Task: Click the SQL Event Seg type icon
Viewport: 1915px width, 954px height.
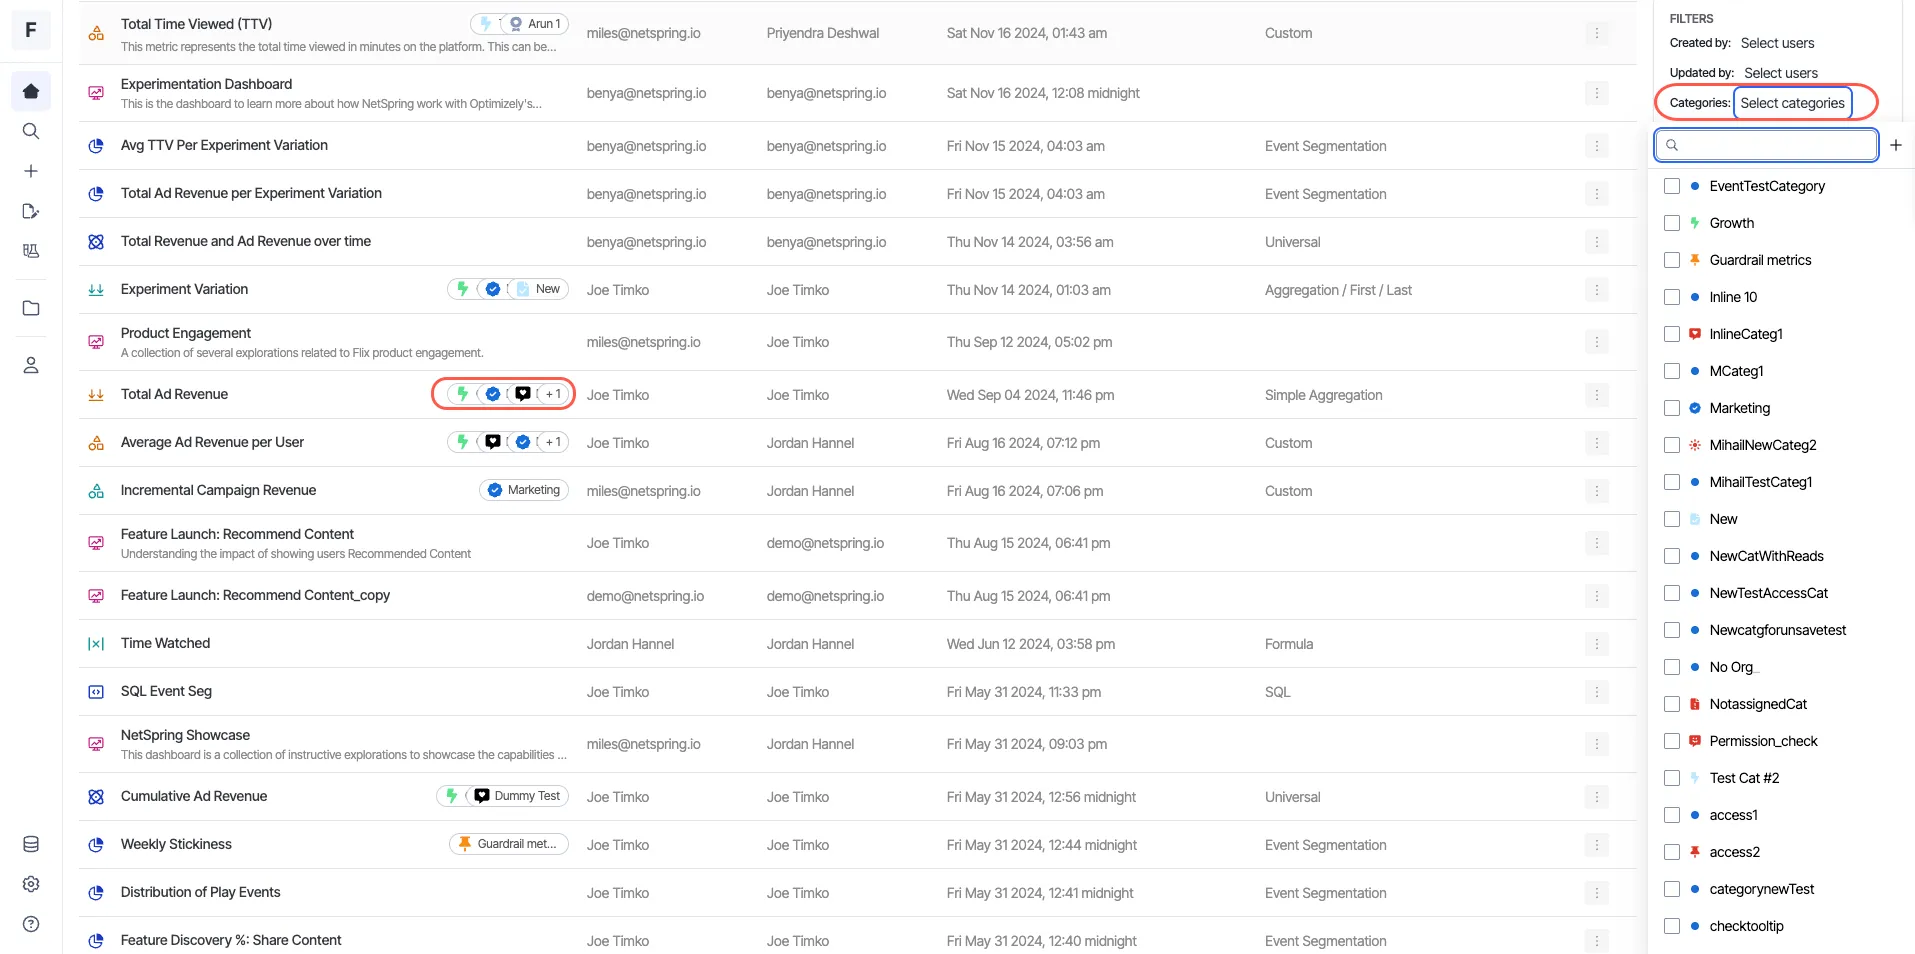Action: [x=96, y=692]
